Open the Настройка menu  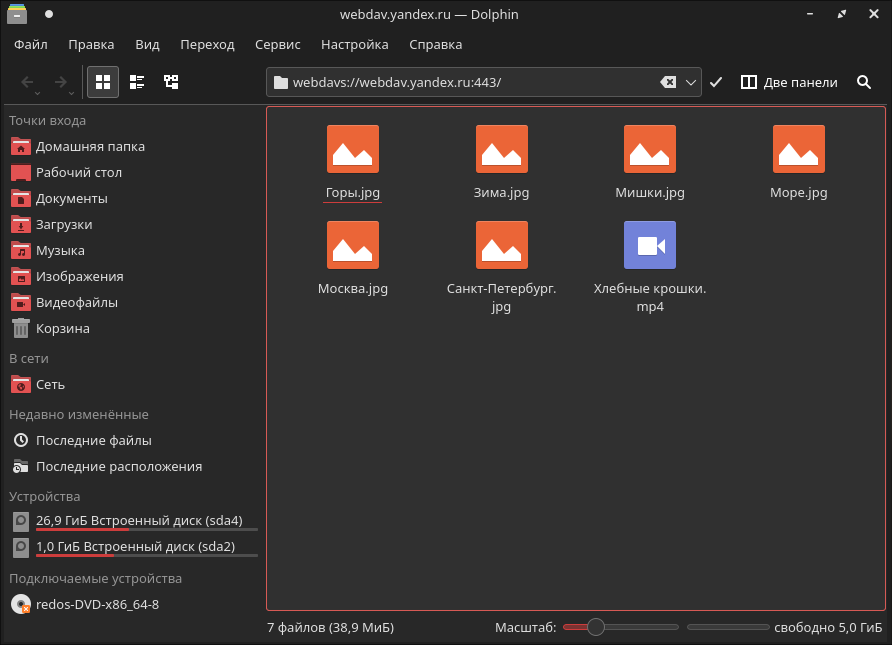point(354,44)
